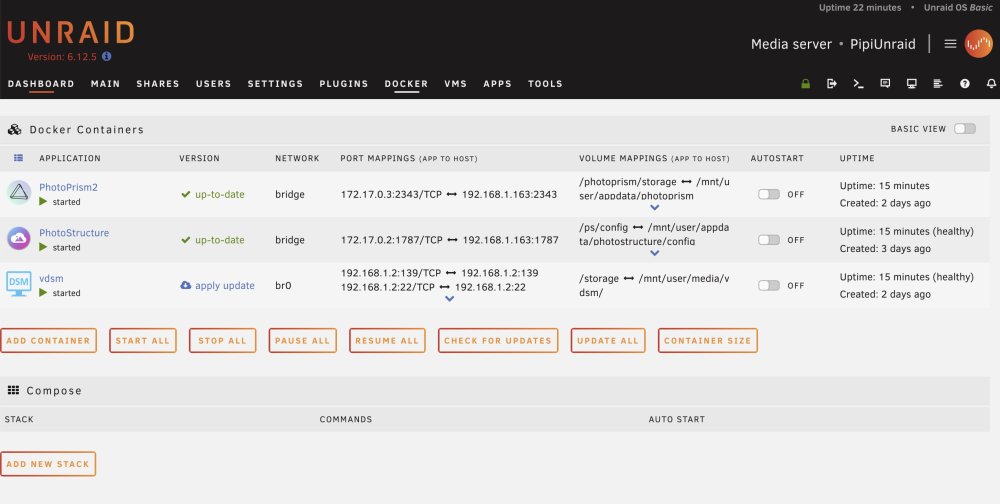Click the orange Unraid avatar icon
This screenshot has height=504, width=1000.
click(x=978, y=43)
